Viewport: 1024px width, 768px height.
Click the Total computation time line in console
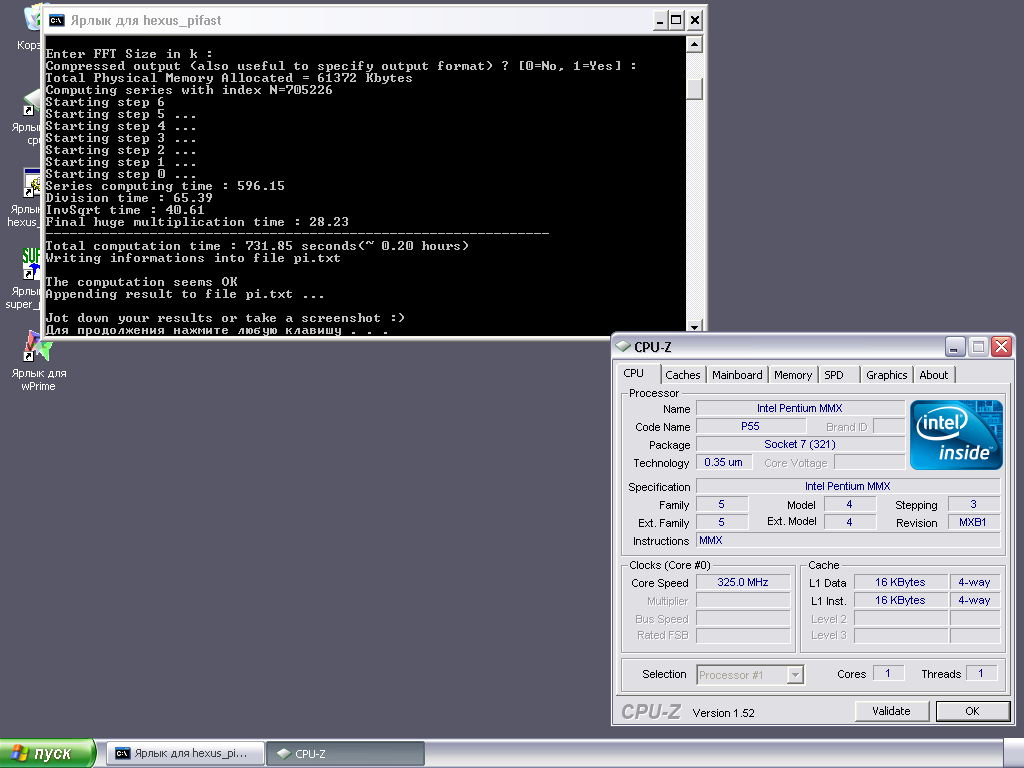tap(257, 246)
